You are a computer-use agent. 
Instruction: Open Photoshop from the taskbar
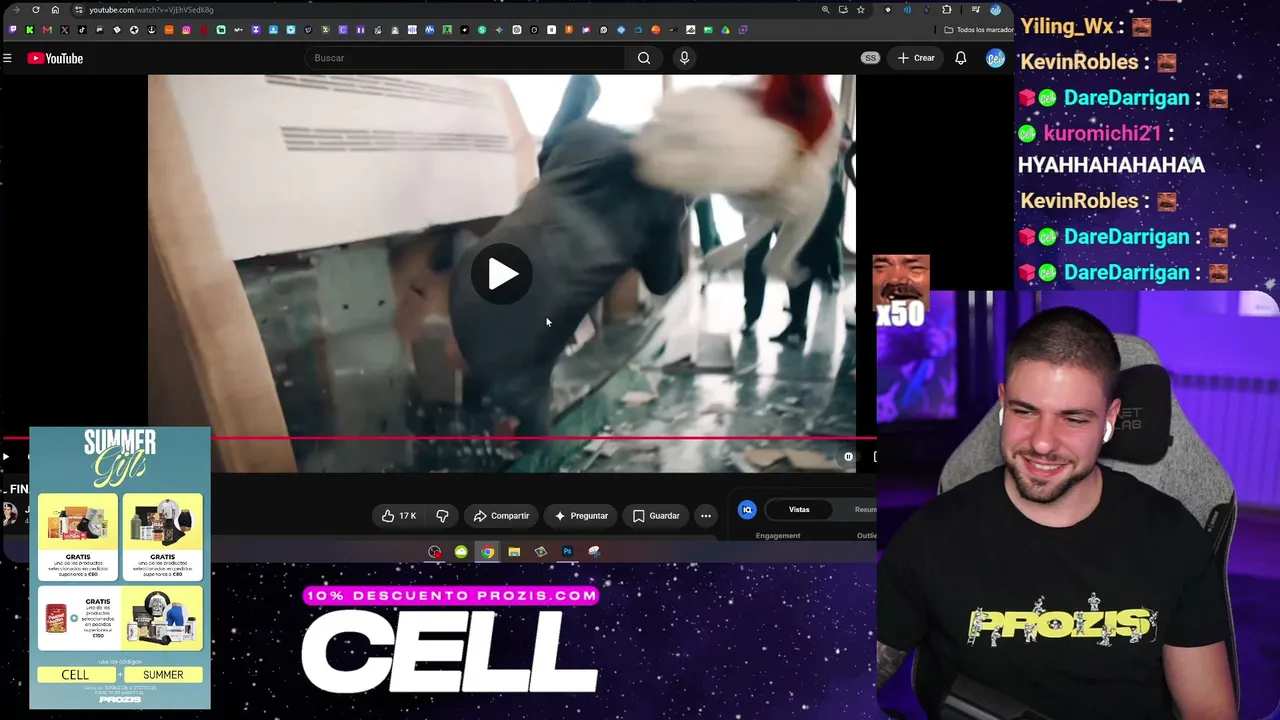(567, 552)
